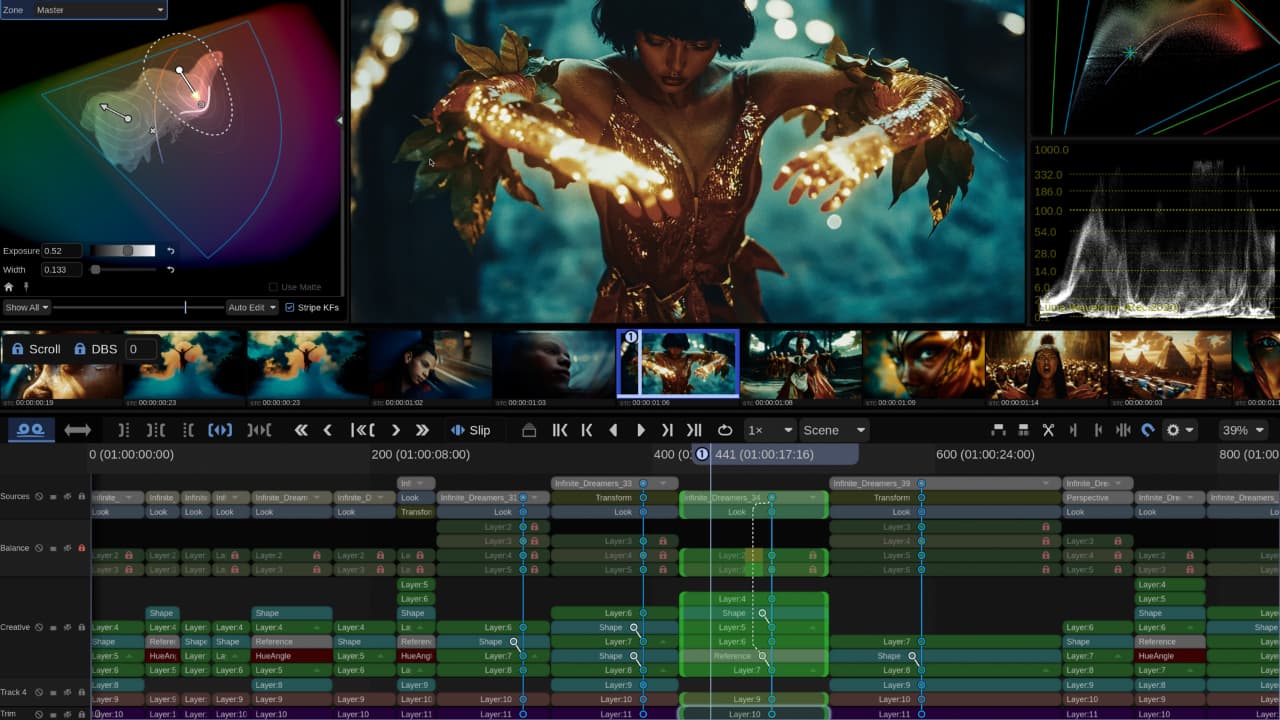1280x720 pixels.
Task: Click the reset arrow beside the Width value
Action: [169, 268]
